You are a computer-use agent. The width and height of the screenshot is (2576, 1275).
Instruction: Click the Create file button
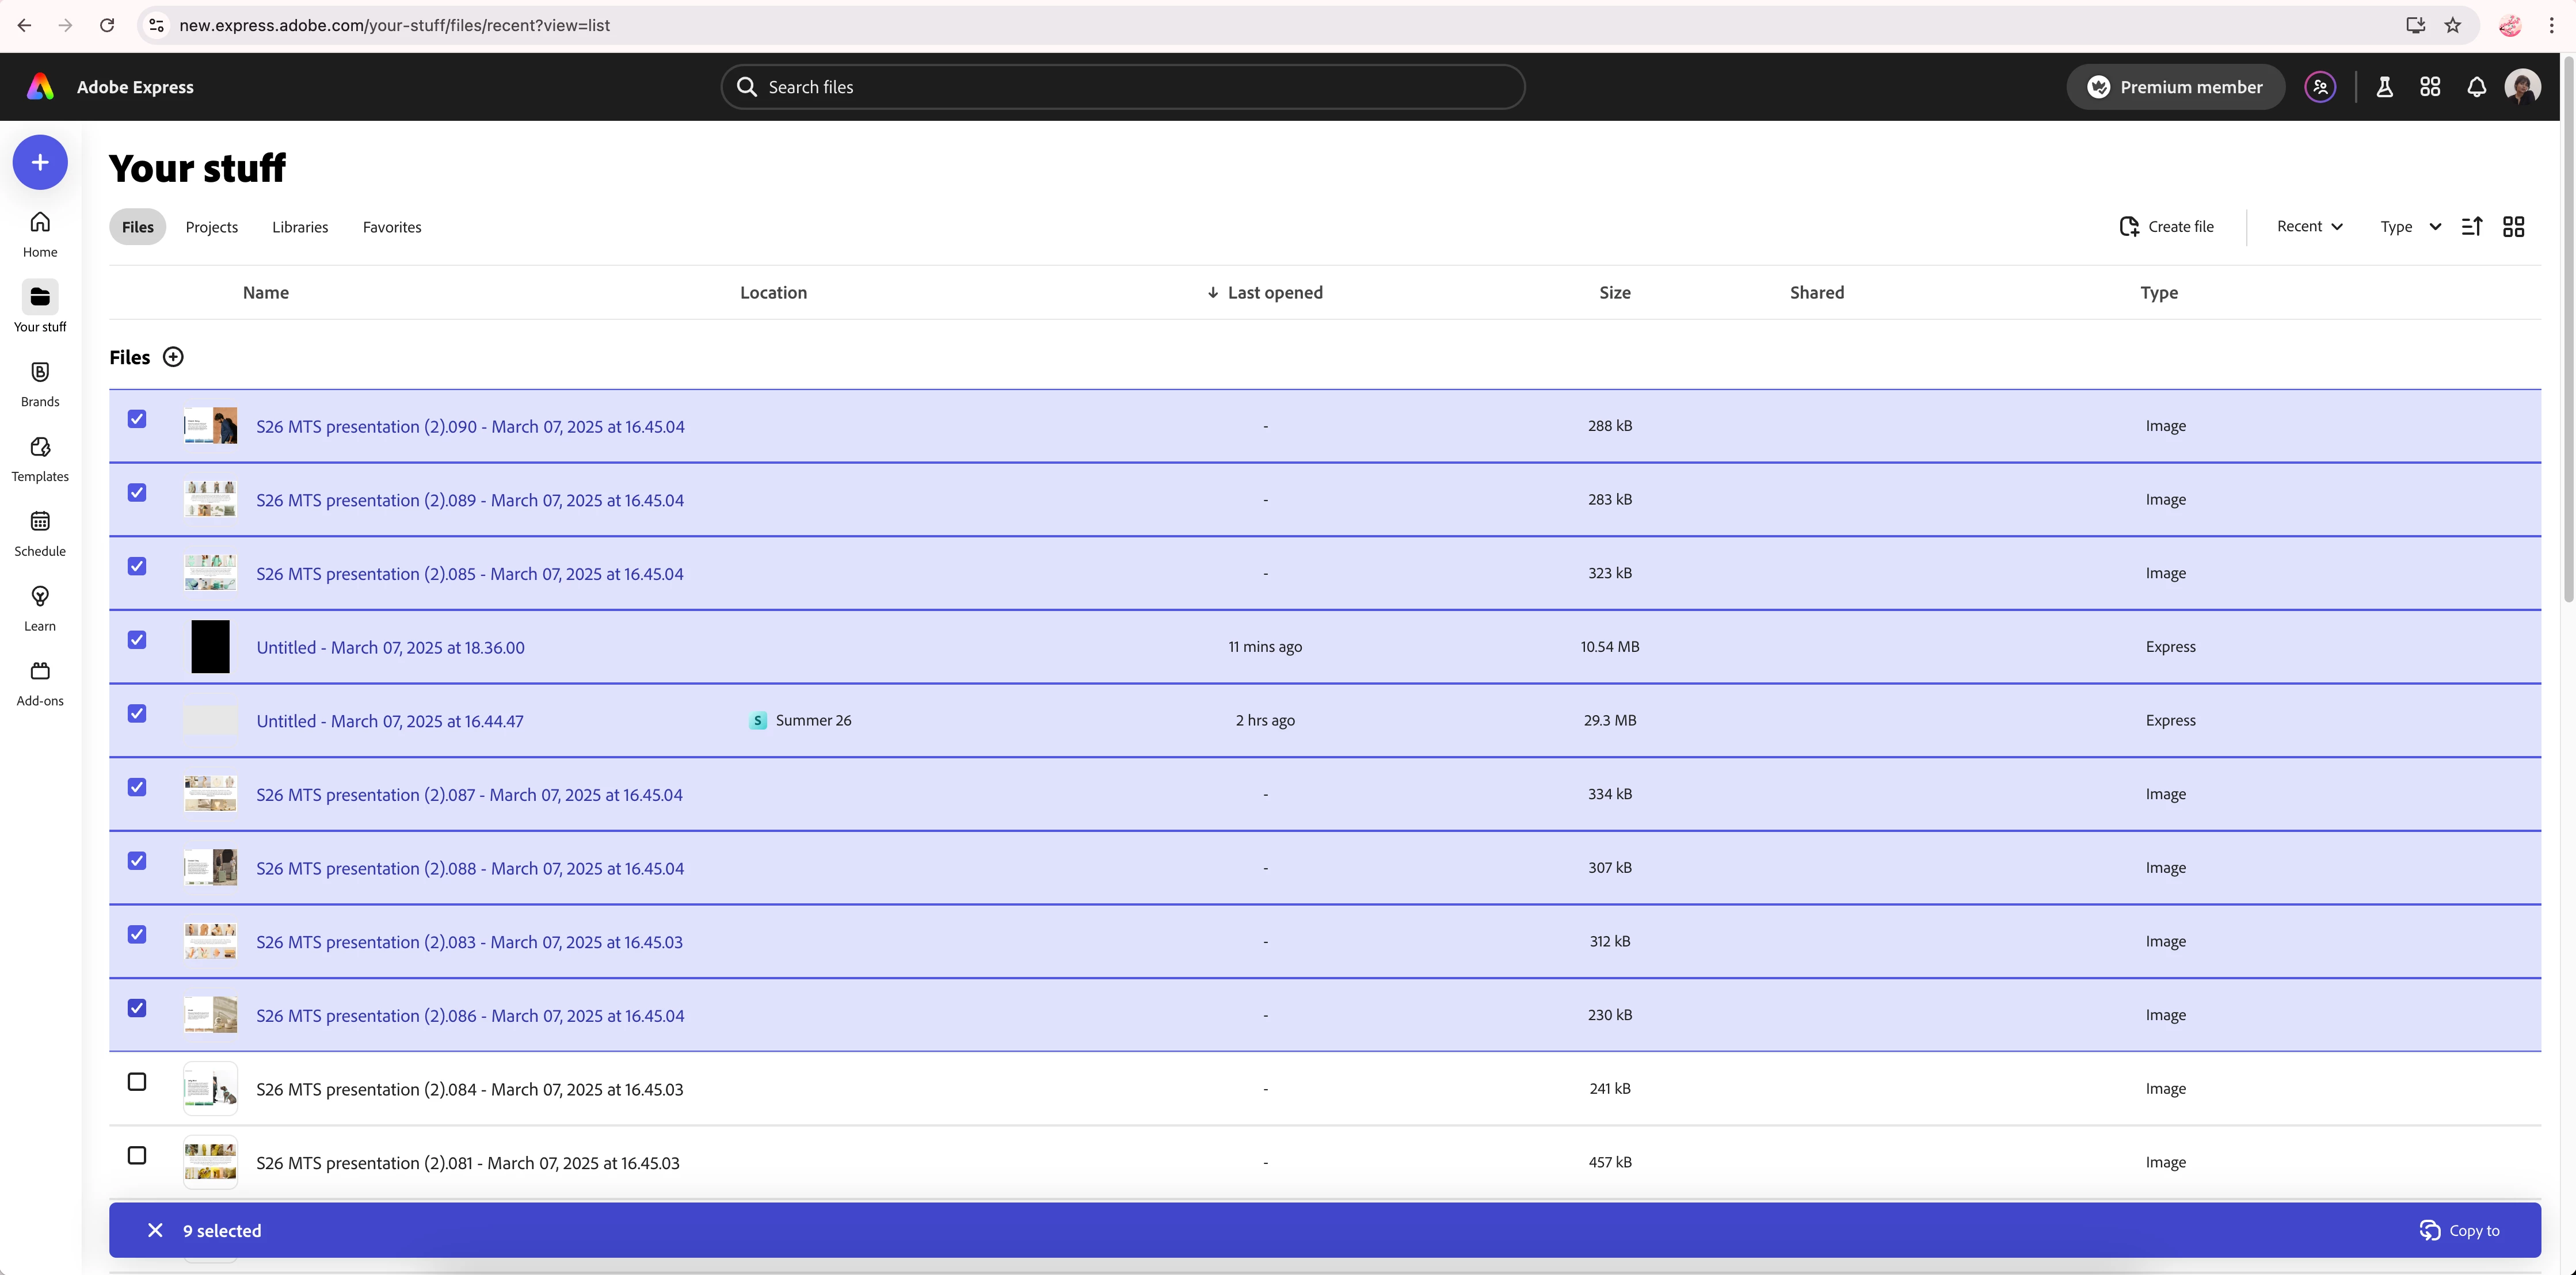pyautogui.click(x=2166, y=227)
